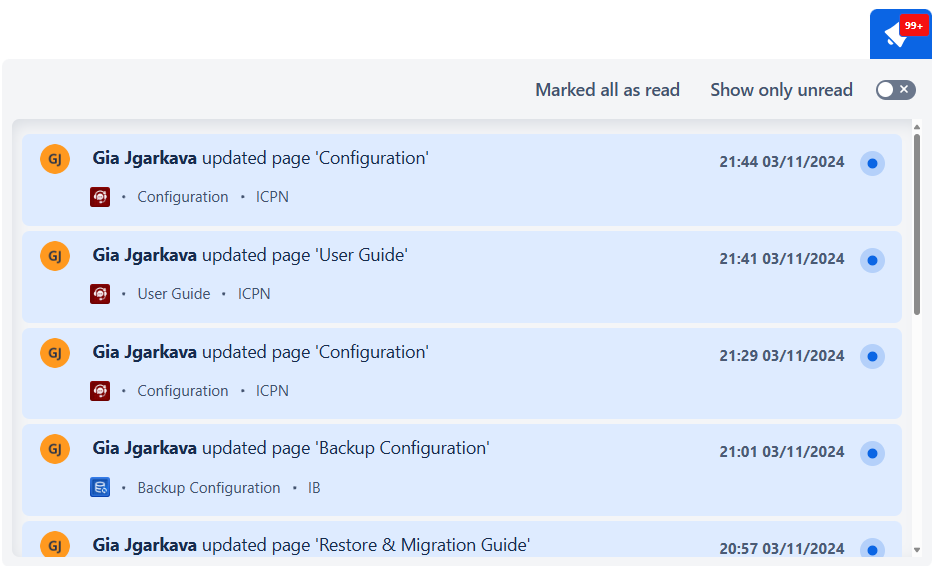
Task: Click timestamp 21:01 03/11/2024
Action: 782,452
